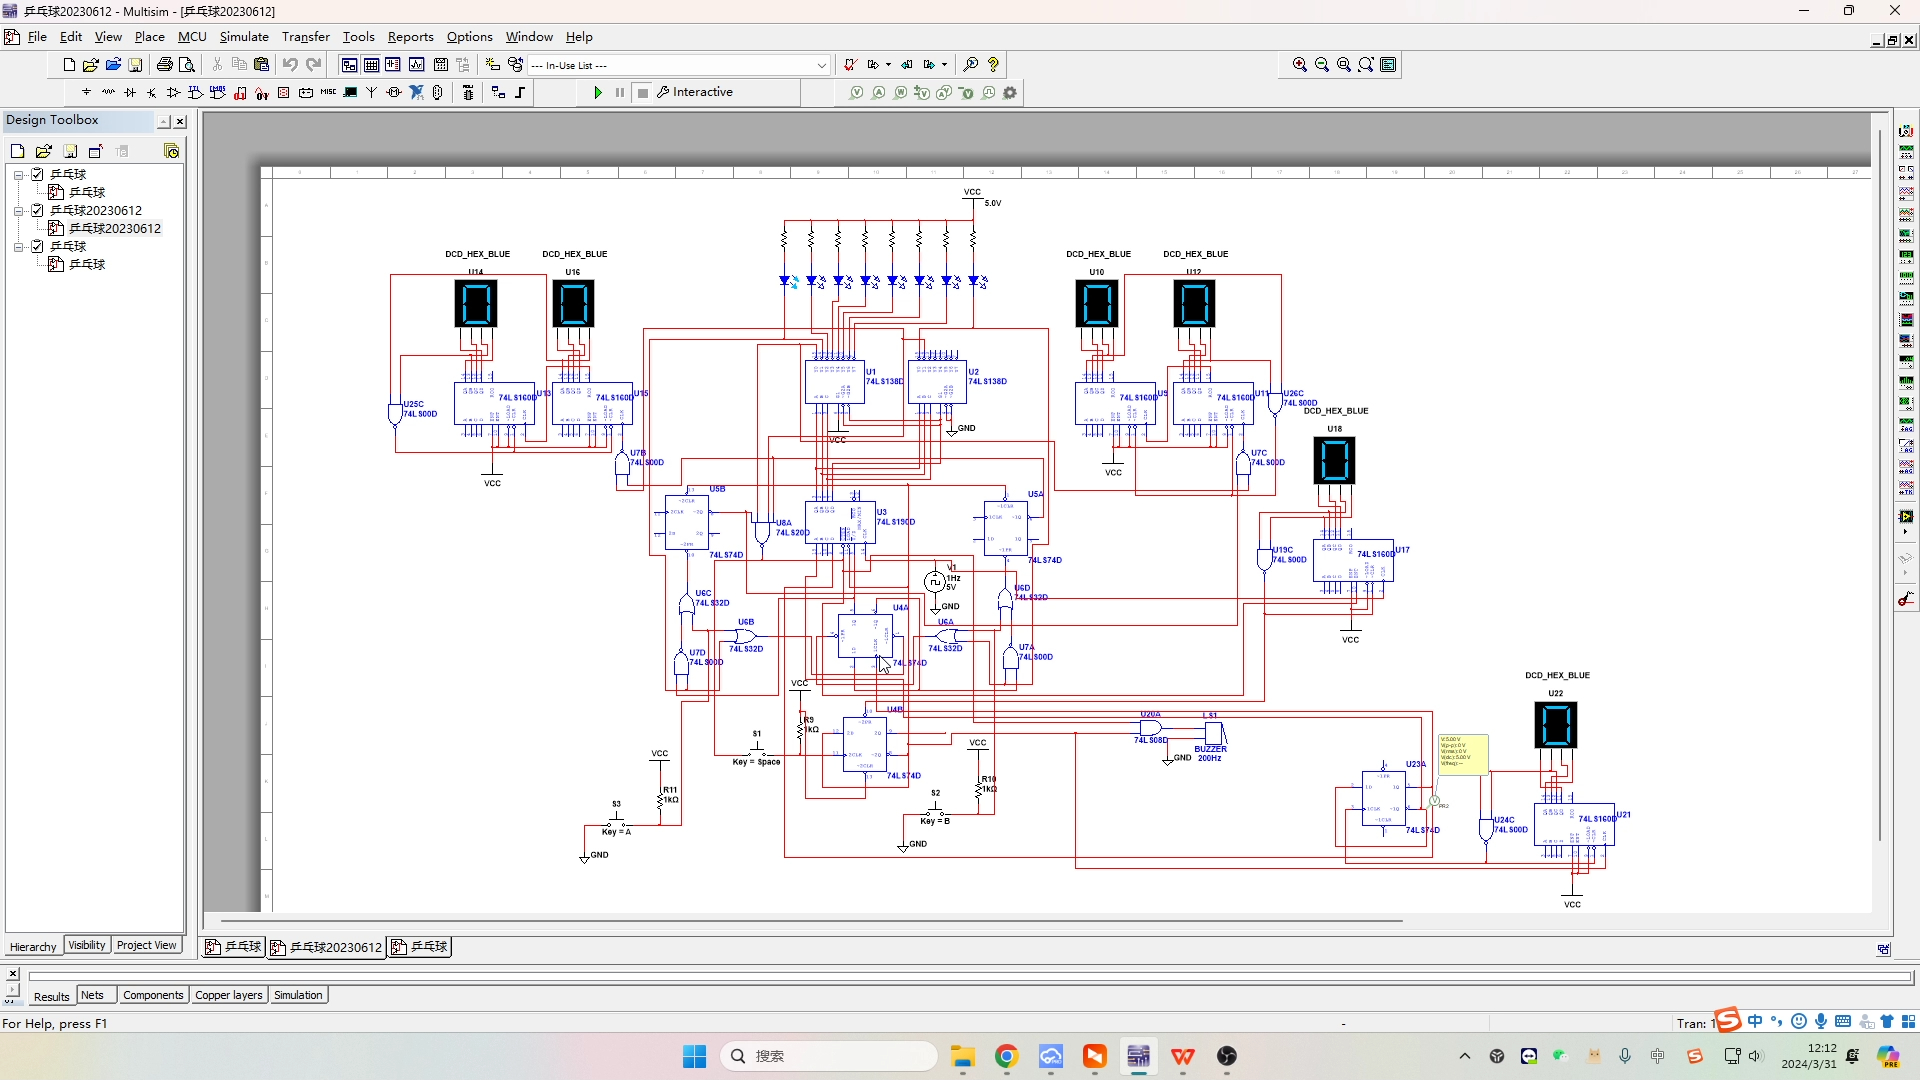Click the horizontal scrollbar under the schematic
The height and width of the screenshot is (1080, 1920).
[811, 920]
